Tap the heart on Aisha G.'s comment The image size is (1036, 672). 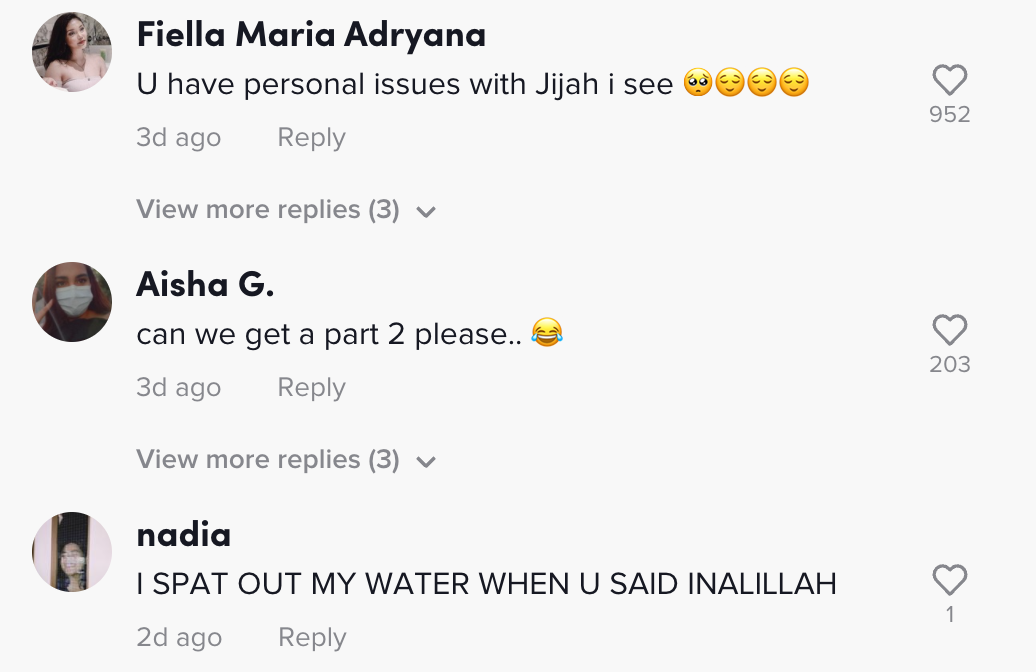coord(949,330)
